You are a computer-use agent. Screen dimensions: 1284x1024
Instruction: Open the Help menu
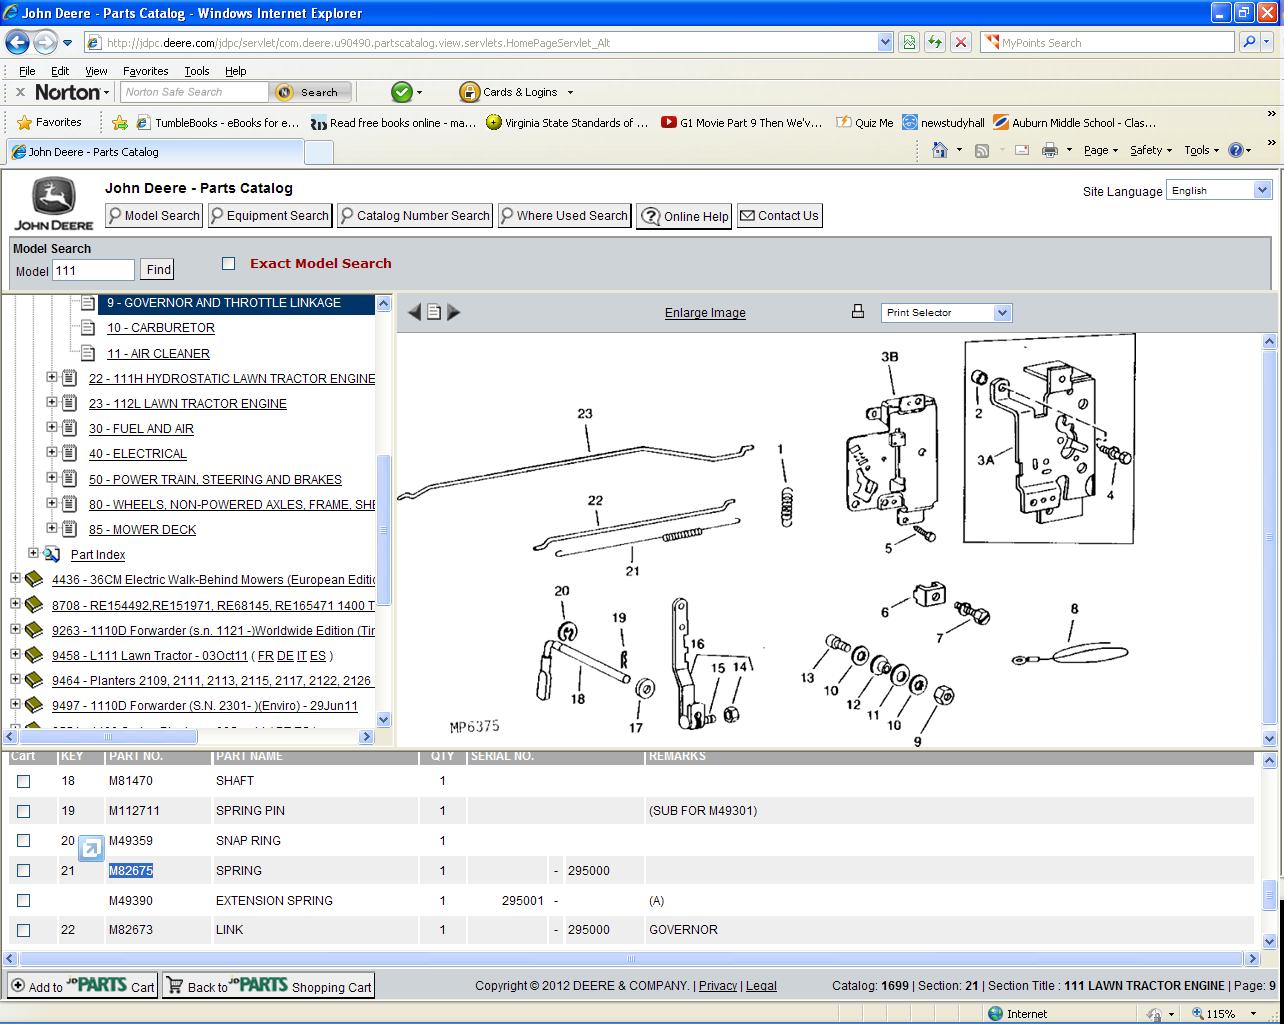[x=235, y=71]
